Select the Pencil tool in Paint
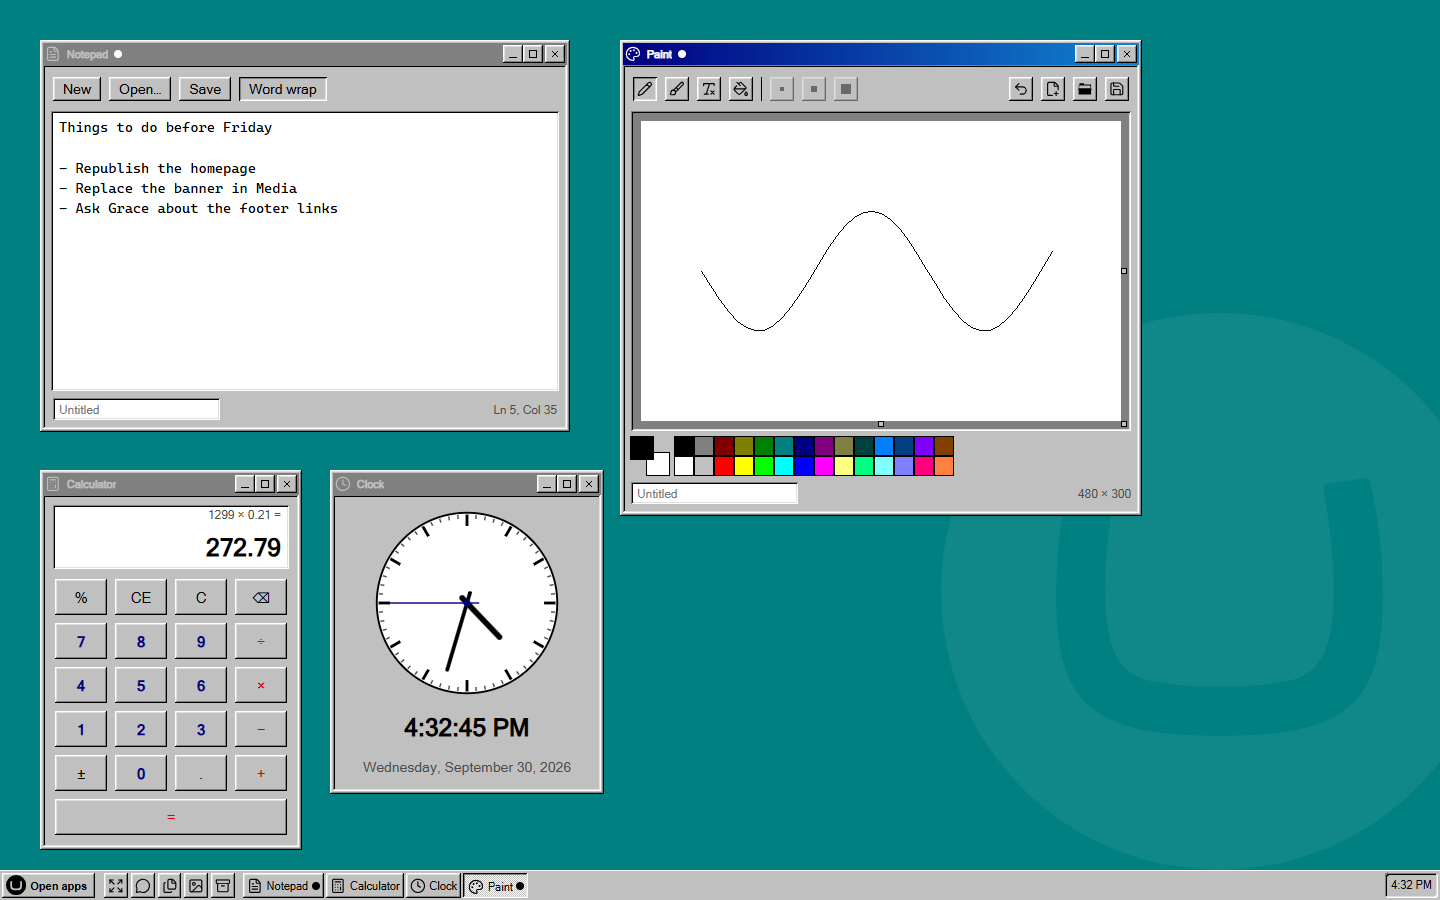Image resolution: width=1440 pixels, height=900 pixels. pyautogui.click(x=645, y=89)
